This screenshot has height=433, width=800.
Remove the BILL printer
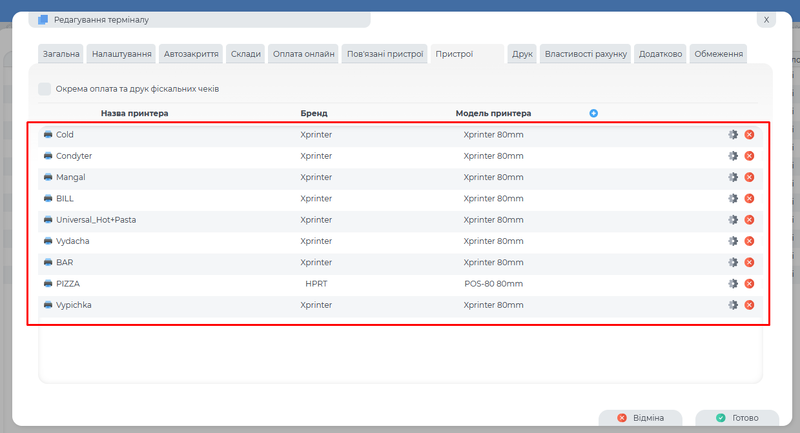click(749, 199)
